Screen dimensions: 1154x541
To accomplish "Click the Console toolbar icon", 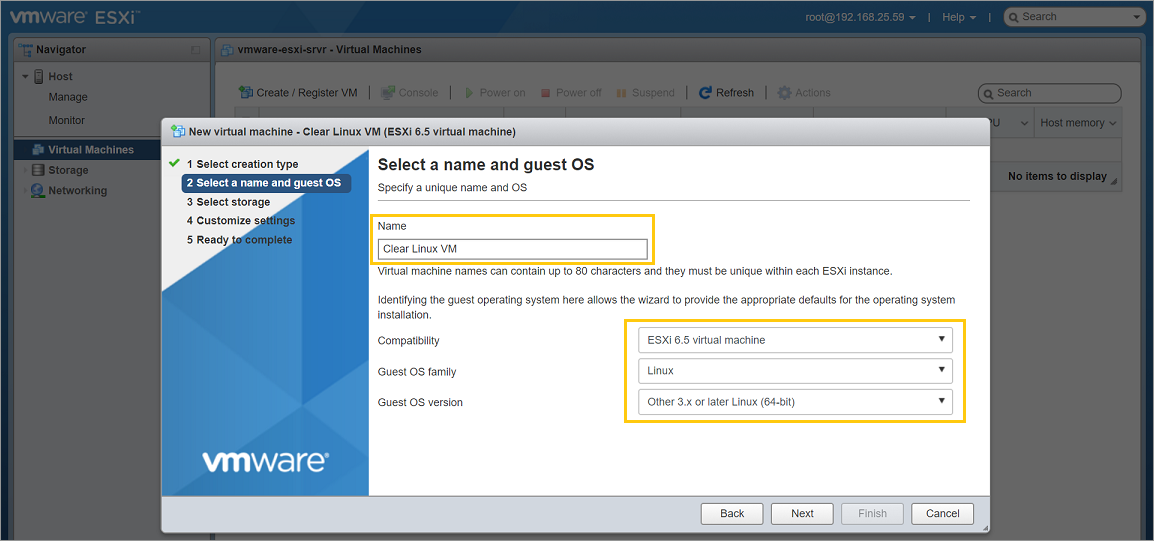I will click(x=388, y=93).
